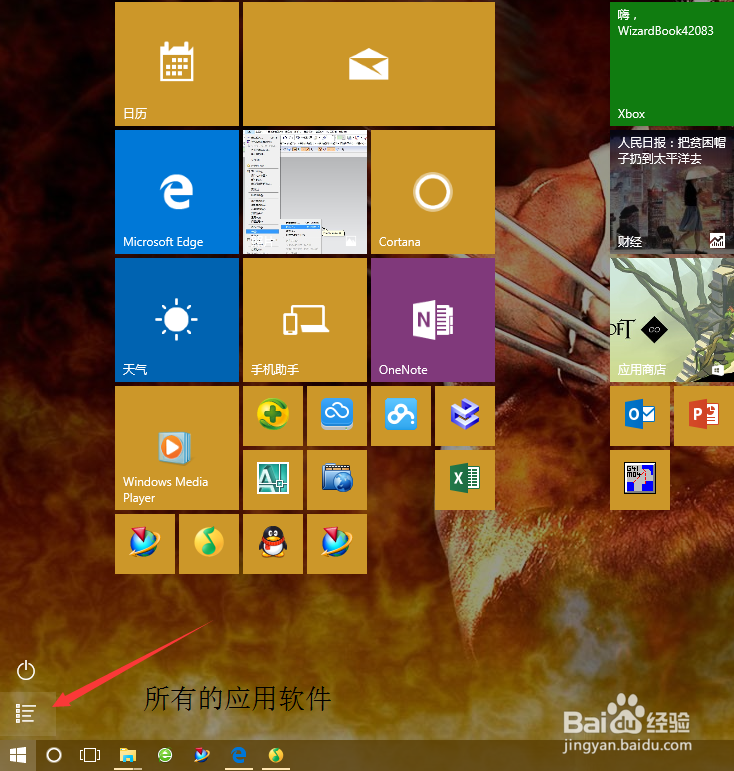734x771 pixels.
Task: Open the All apps list button
Action: tap(28, 713)
